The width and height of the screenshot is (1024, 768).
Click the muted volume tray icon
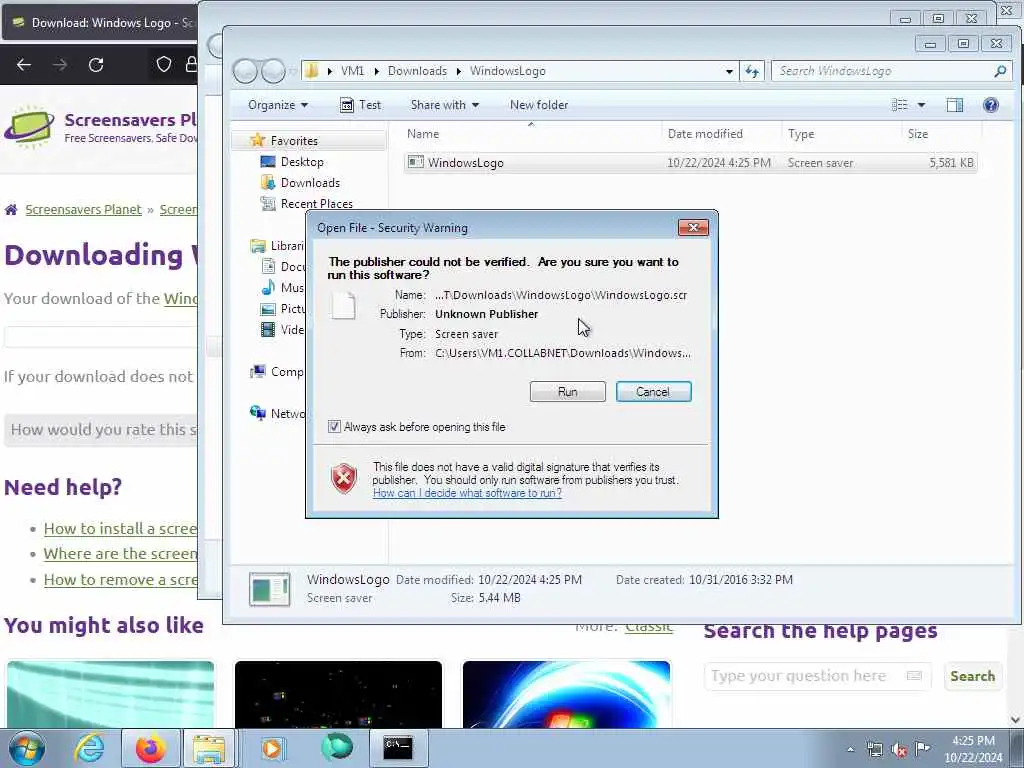pos(899,749)
